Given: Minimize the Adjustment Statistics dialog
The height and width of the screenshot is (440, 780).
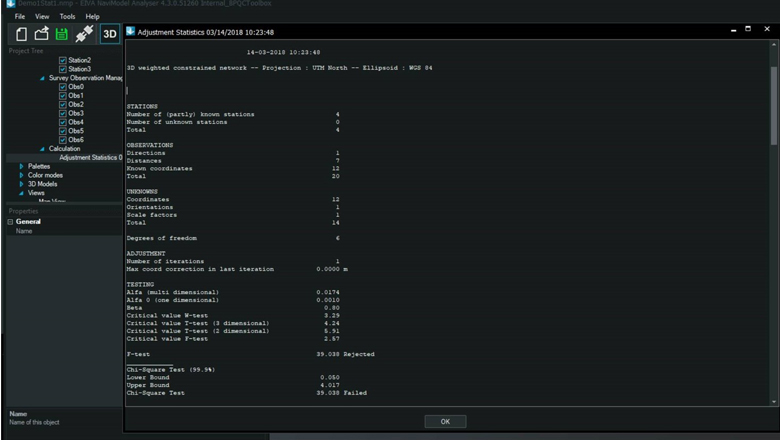Looking at the screenshot, I should click(733, 30).
